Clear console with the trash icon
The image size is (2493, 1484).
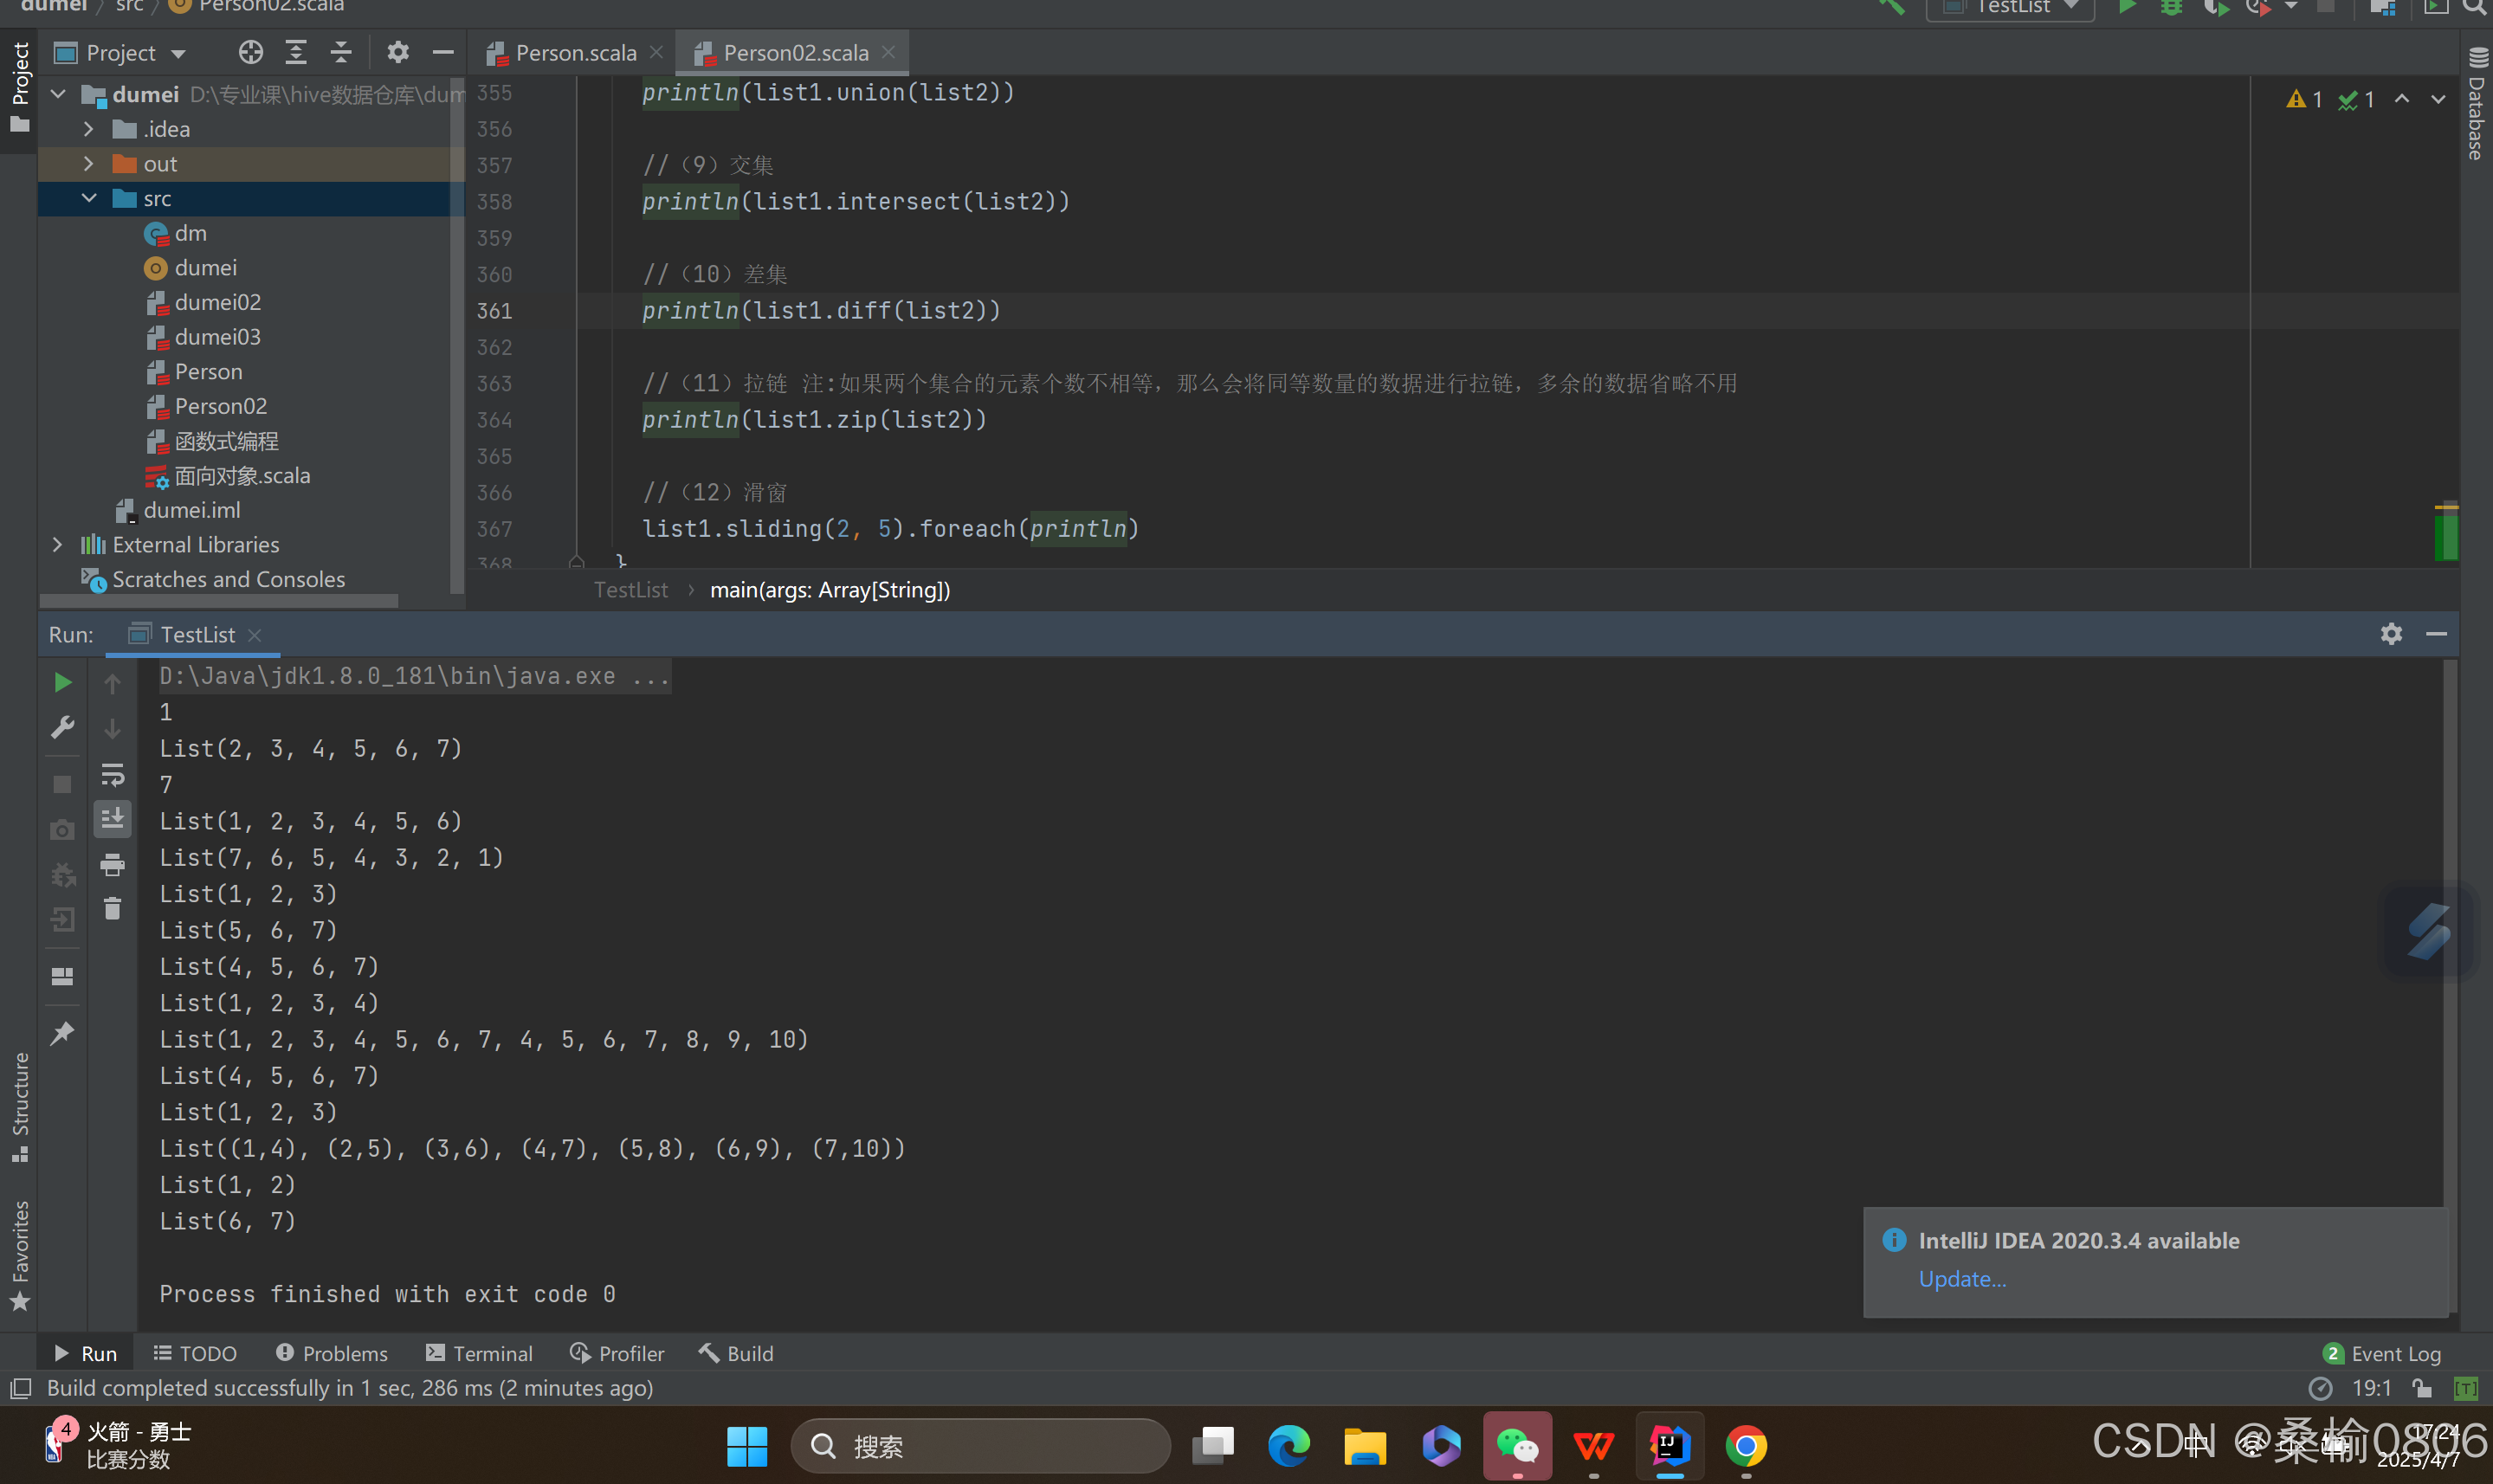point(112,908)
